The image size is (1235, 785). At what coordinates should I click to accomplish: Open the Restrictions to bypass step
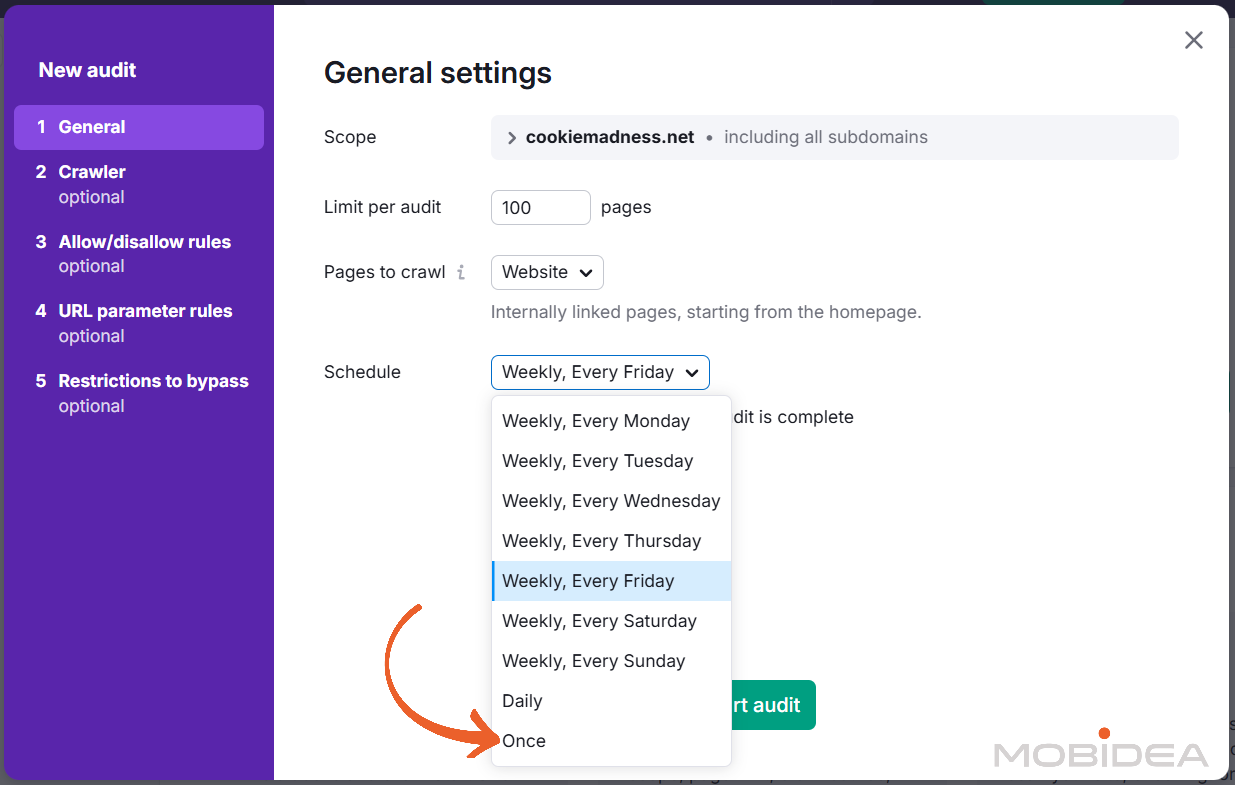coord(153,381)
